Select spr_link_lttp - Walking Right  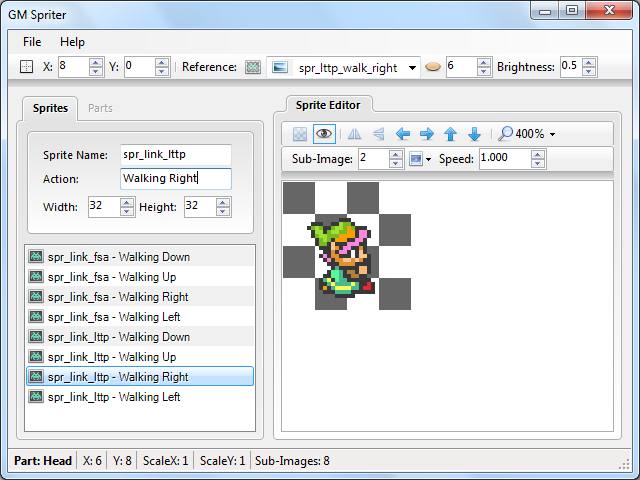(140, 376)
